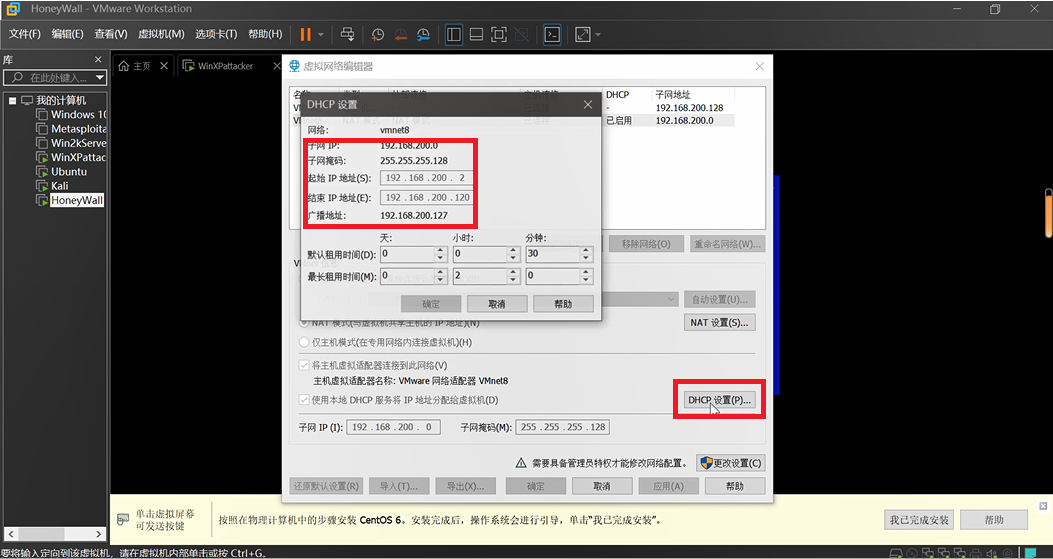
Task: Click the library horizontal scrollbar right arrow
Action: coord(99,534)
